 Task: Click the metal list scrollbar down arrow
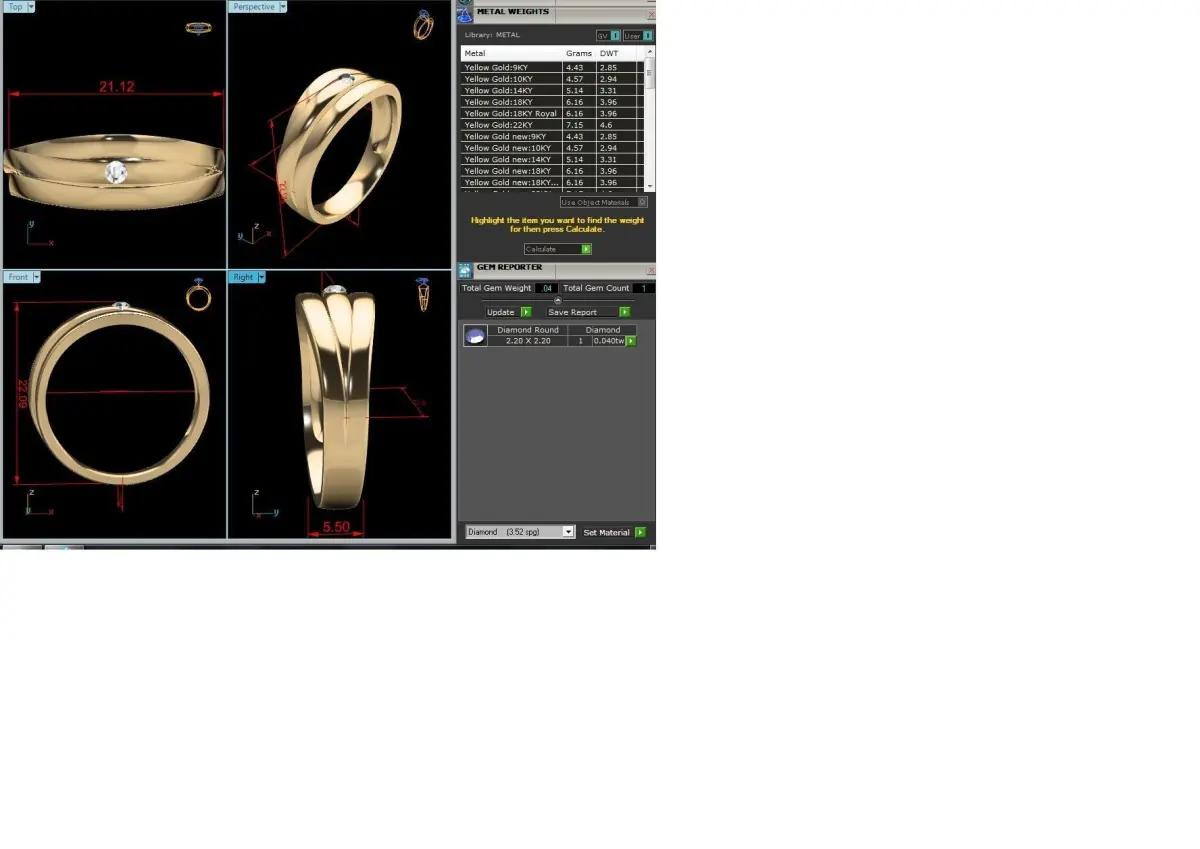(650, 186)
